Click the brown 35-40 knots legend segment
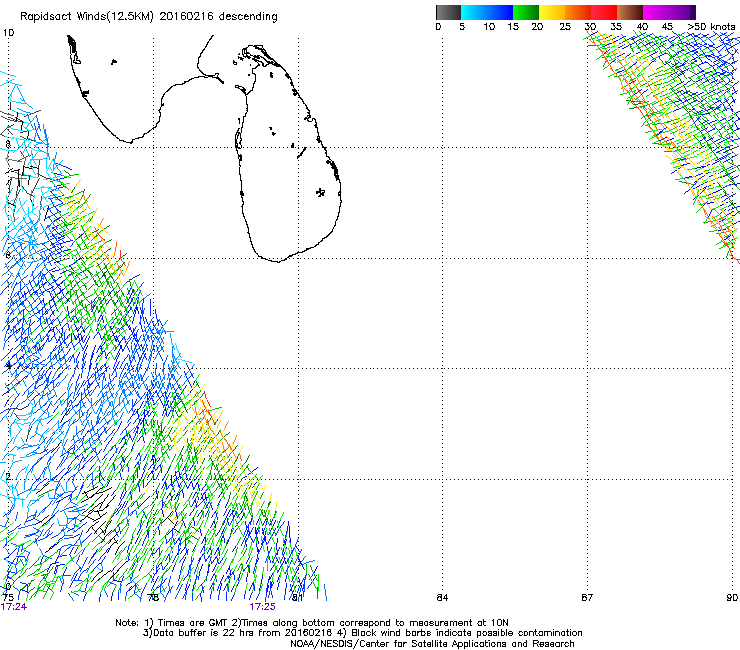The image size is (740, 650). click(630, 12)
